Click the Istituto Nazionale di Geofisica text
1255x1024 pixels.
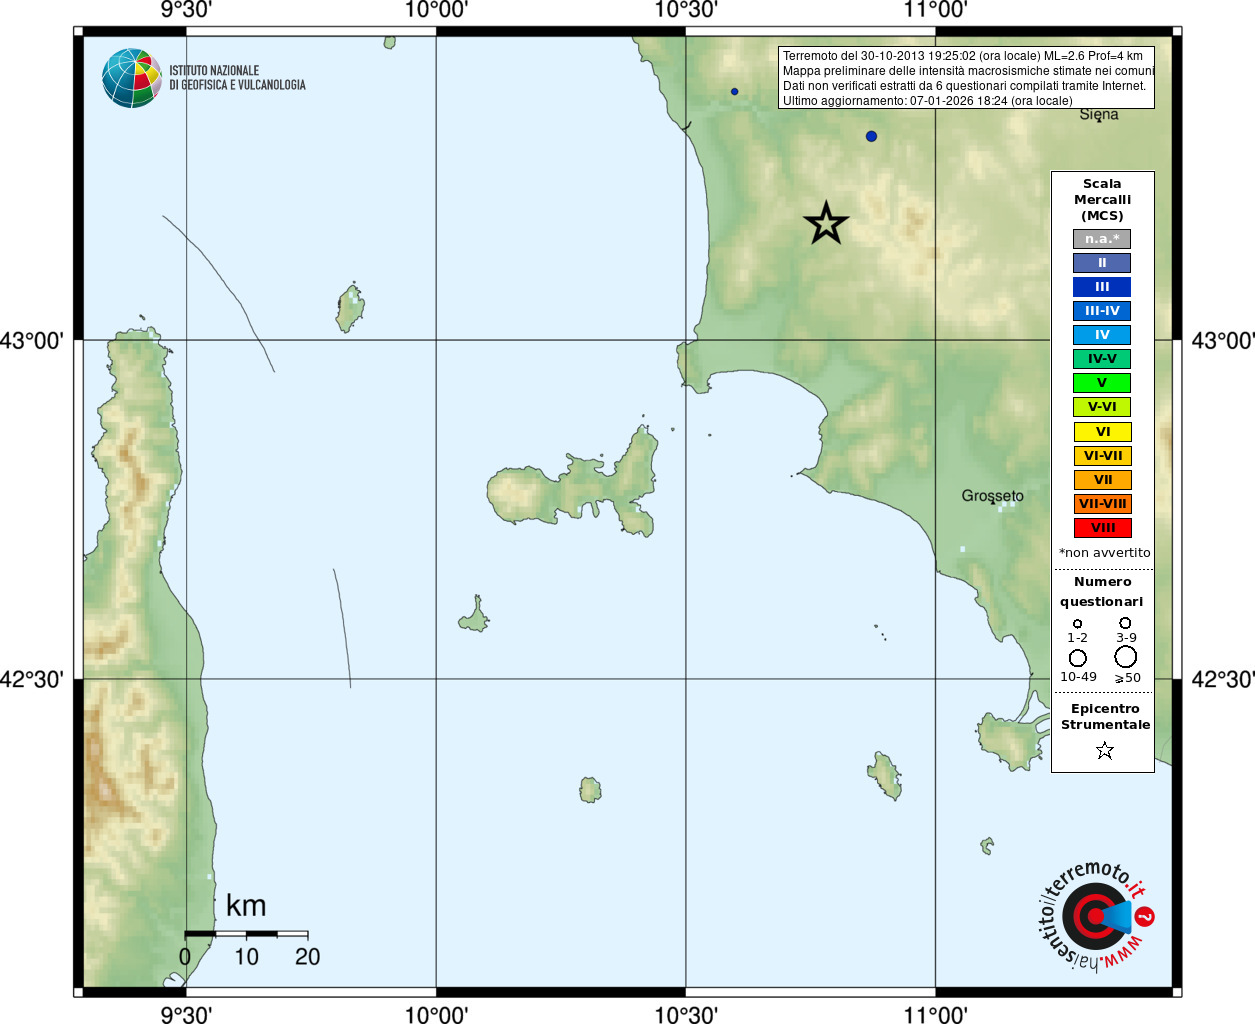[237, 78]
